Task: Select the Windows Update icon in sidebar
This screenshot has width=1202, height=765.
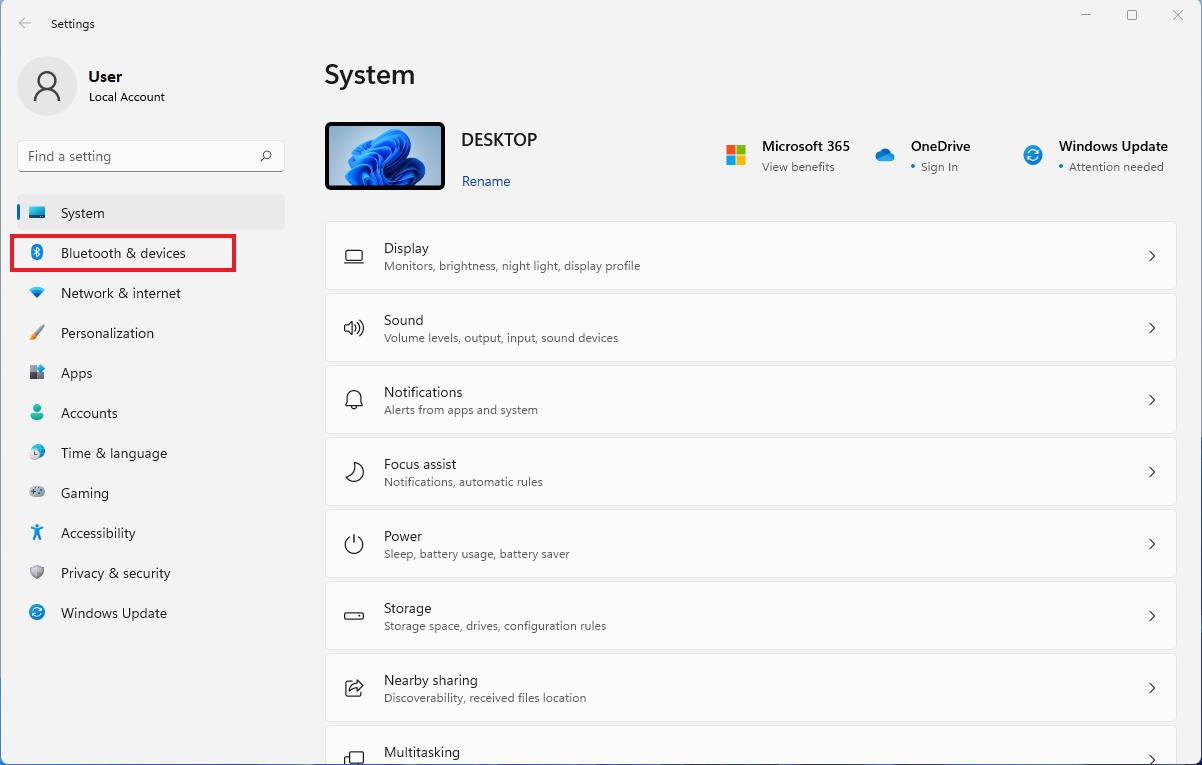Action: click(x=37, y=613)
